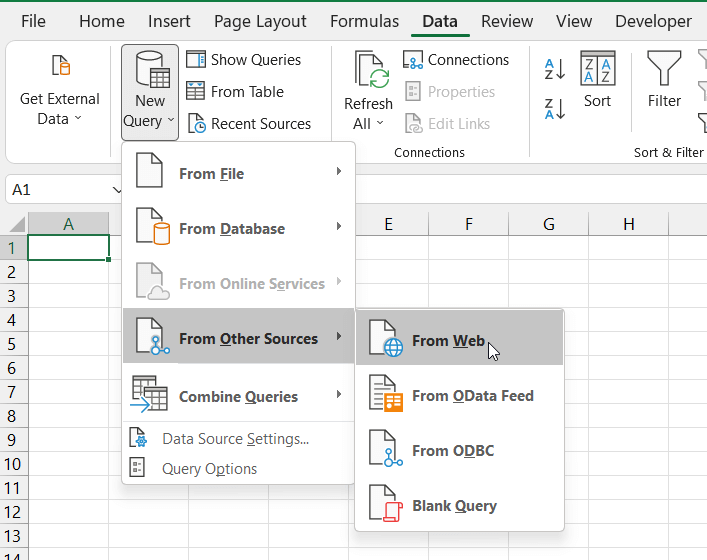
Task: Click the Connections icon
Action: [413, 60]
